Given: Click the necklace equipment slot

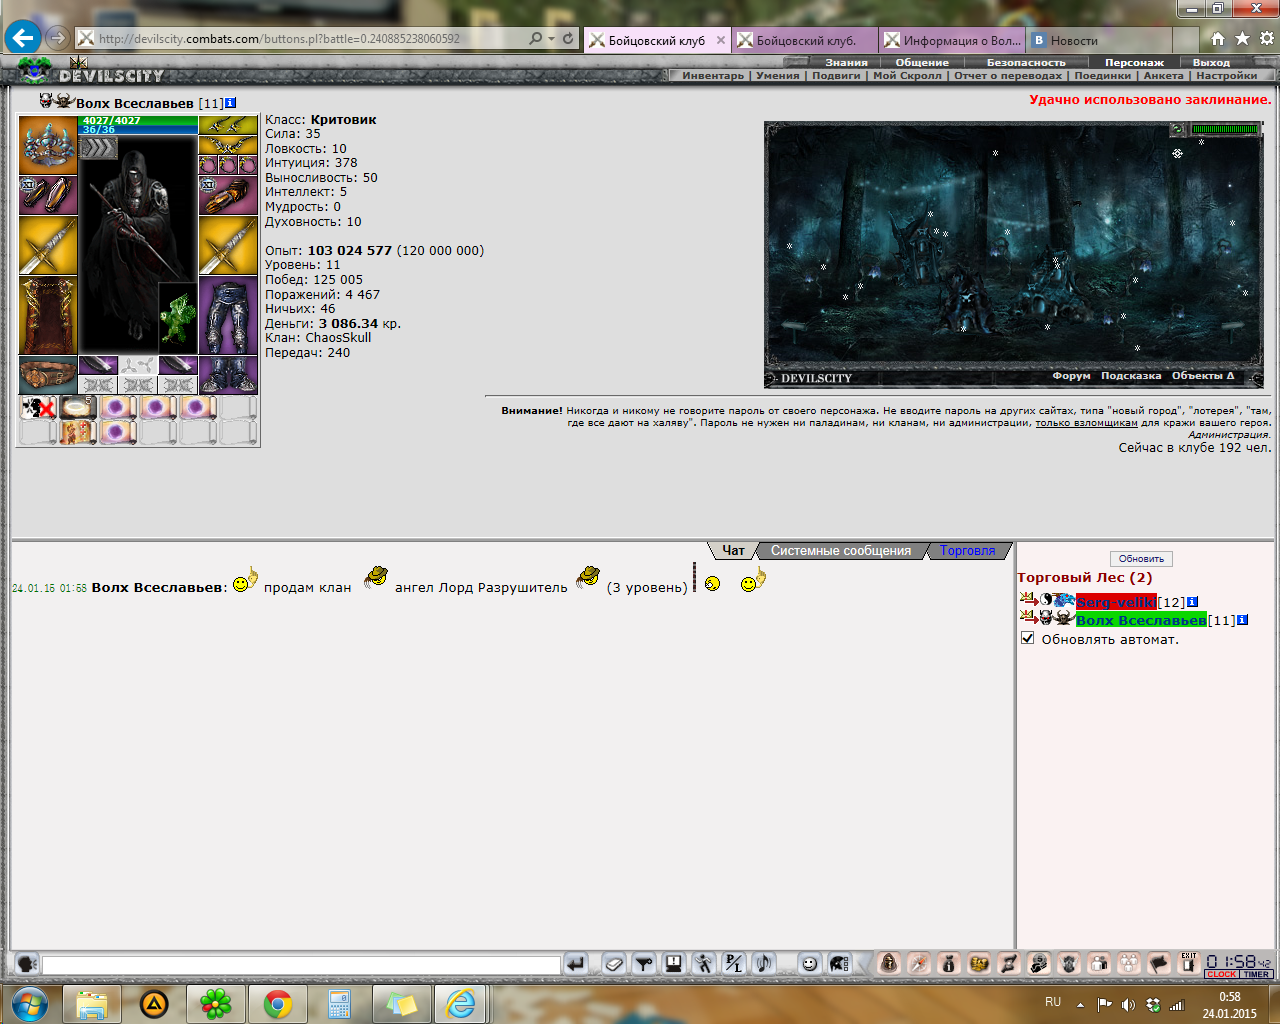Looking at the screenshot, I should [228, 145].
